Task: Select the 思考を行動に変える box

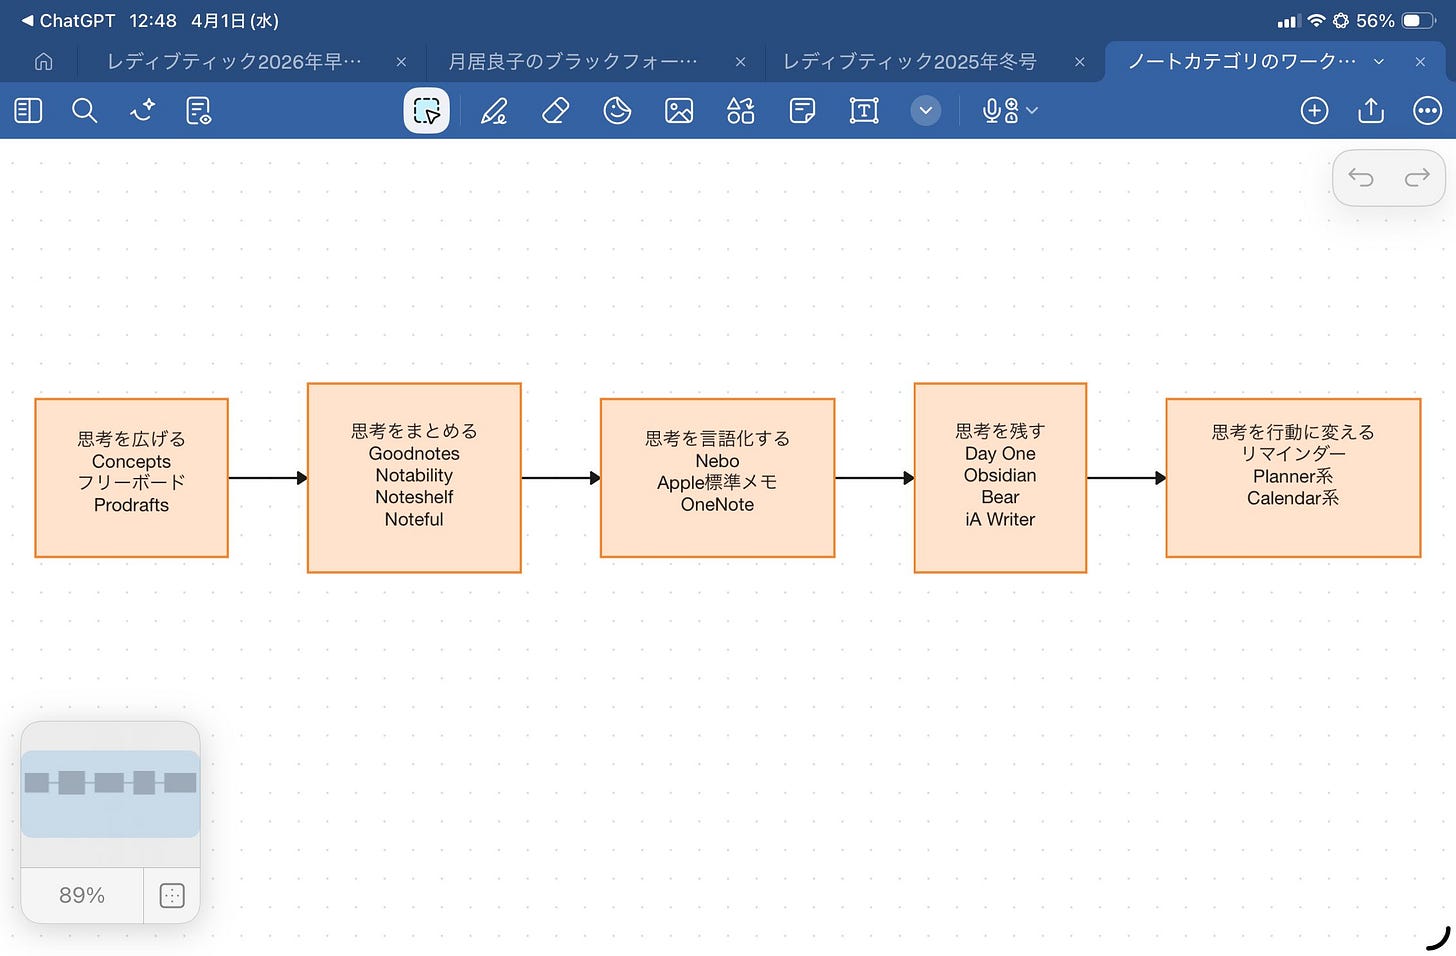Action: (x=1293, y=478)
